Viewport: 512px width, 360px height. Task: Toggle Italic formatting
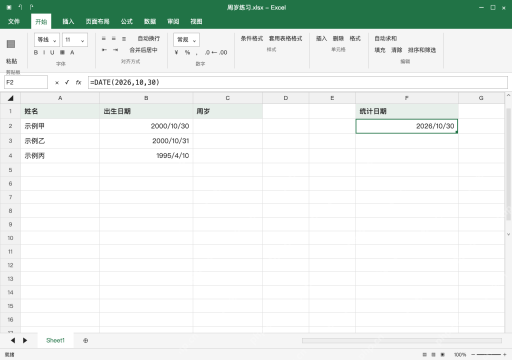(44, 52)
